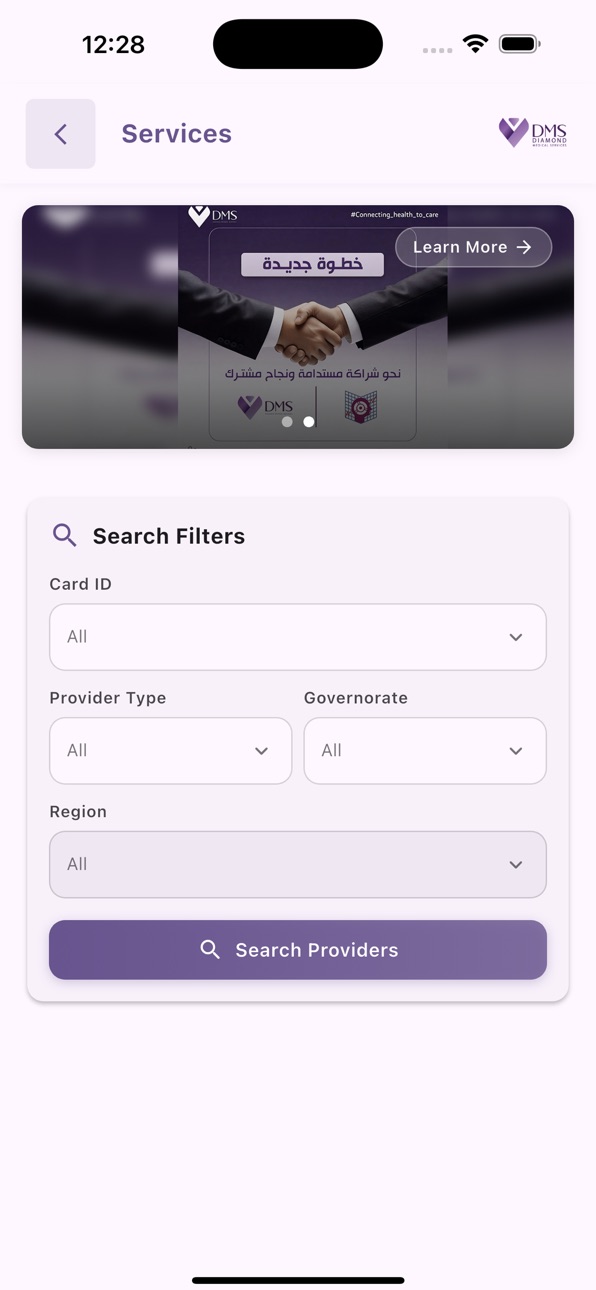Image resolution: width=596 pixels, height=1290 pixels.
Task: Tap the home indicator bar
Action: tap(298, 1280)
